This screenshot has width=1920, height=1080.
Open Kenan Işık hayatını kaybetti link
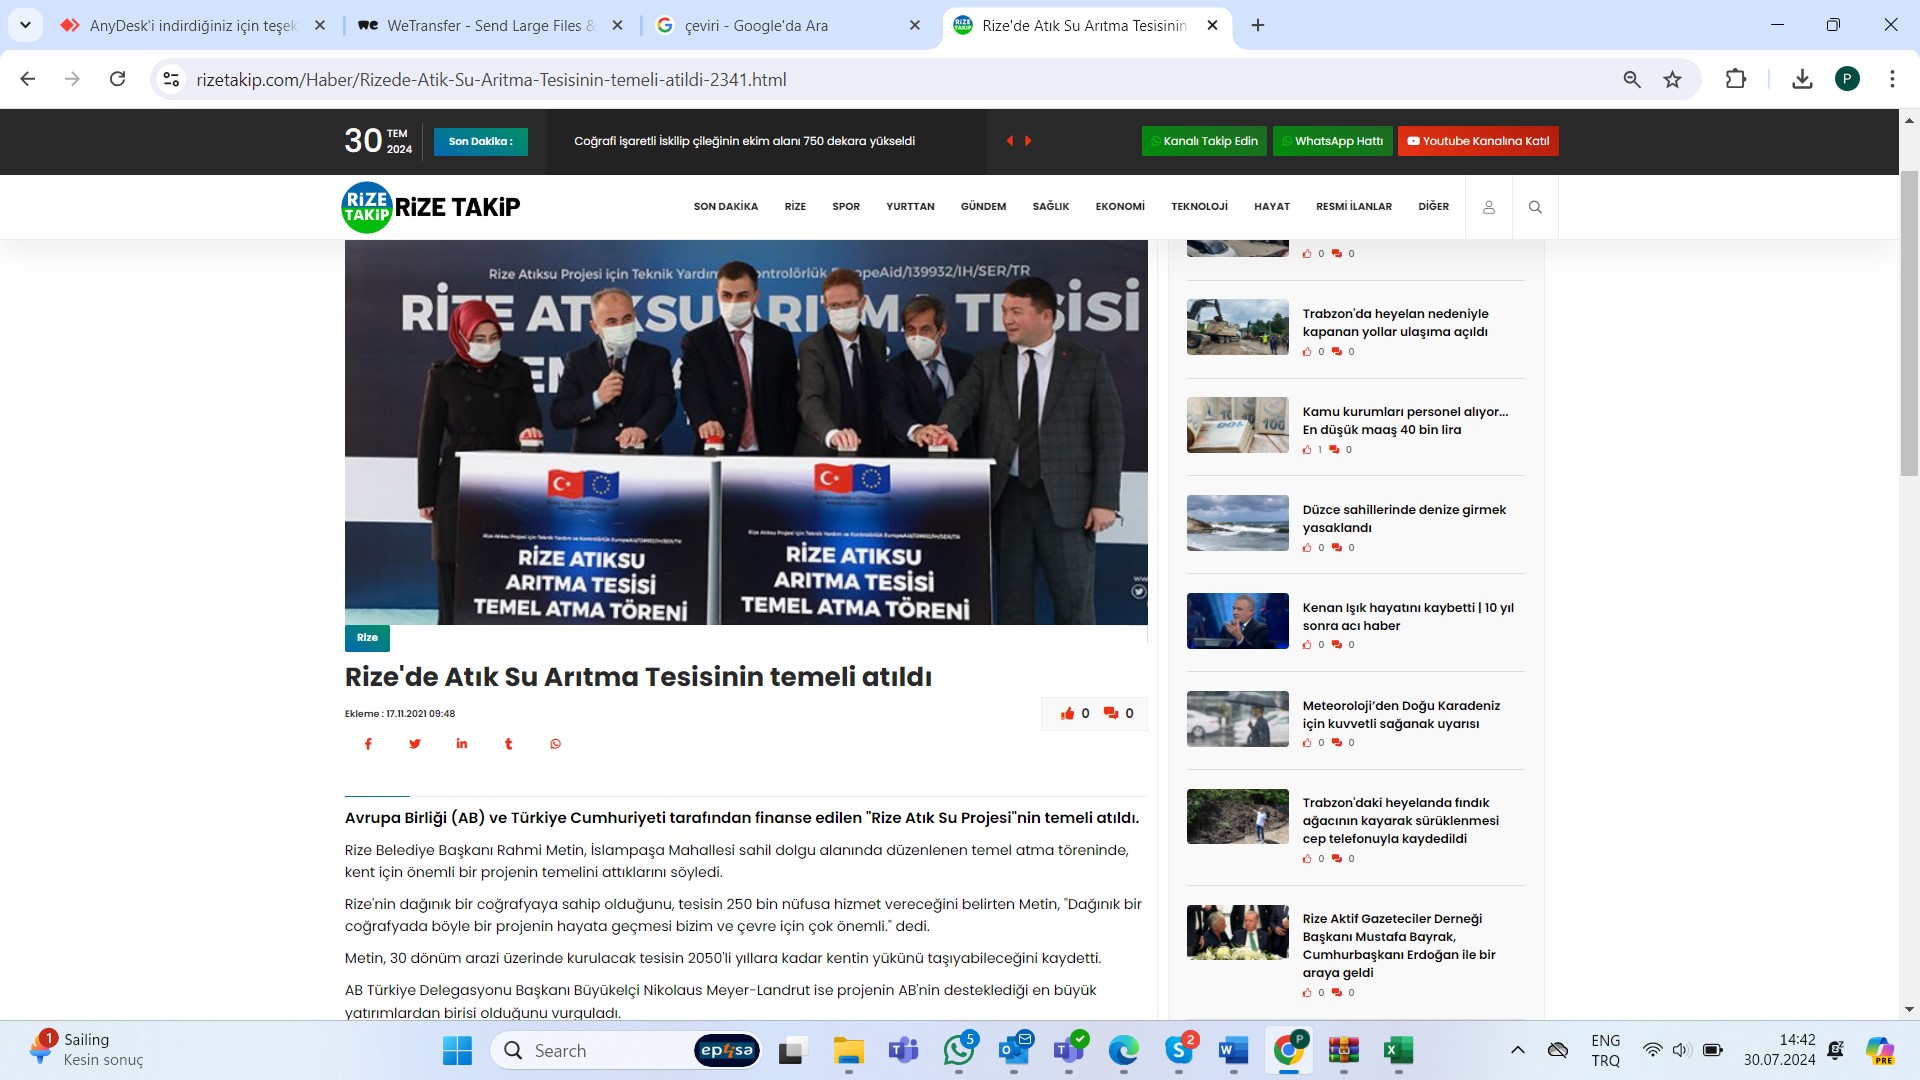[1408, 616]
